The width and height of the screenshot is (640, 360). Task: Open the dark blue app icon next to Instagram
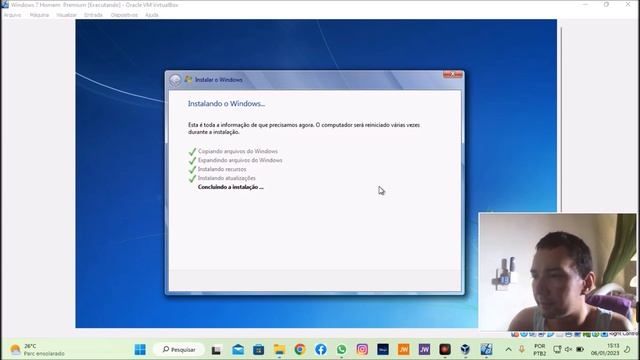tap(383, 350)
